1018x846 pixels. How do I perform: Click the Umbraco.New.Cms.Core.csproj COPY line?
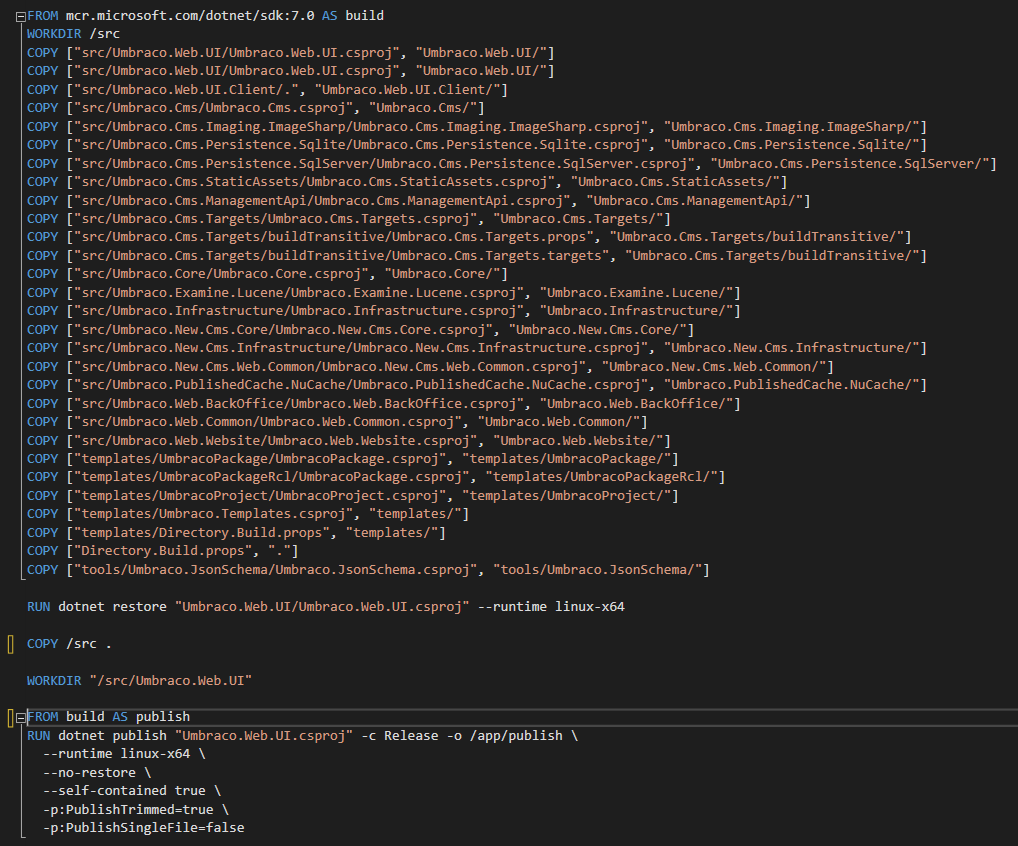click(x=361, y=330)
